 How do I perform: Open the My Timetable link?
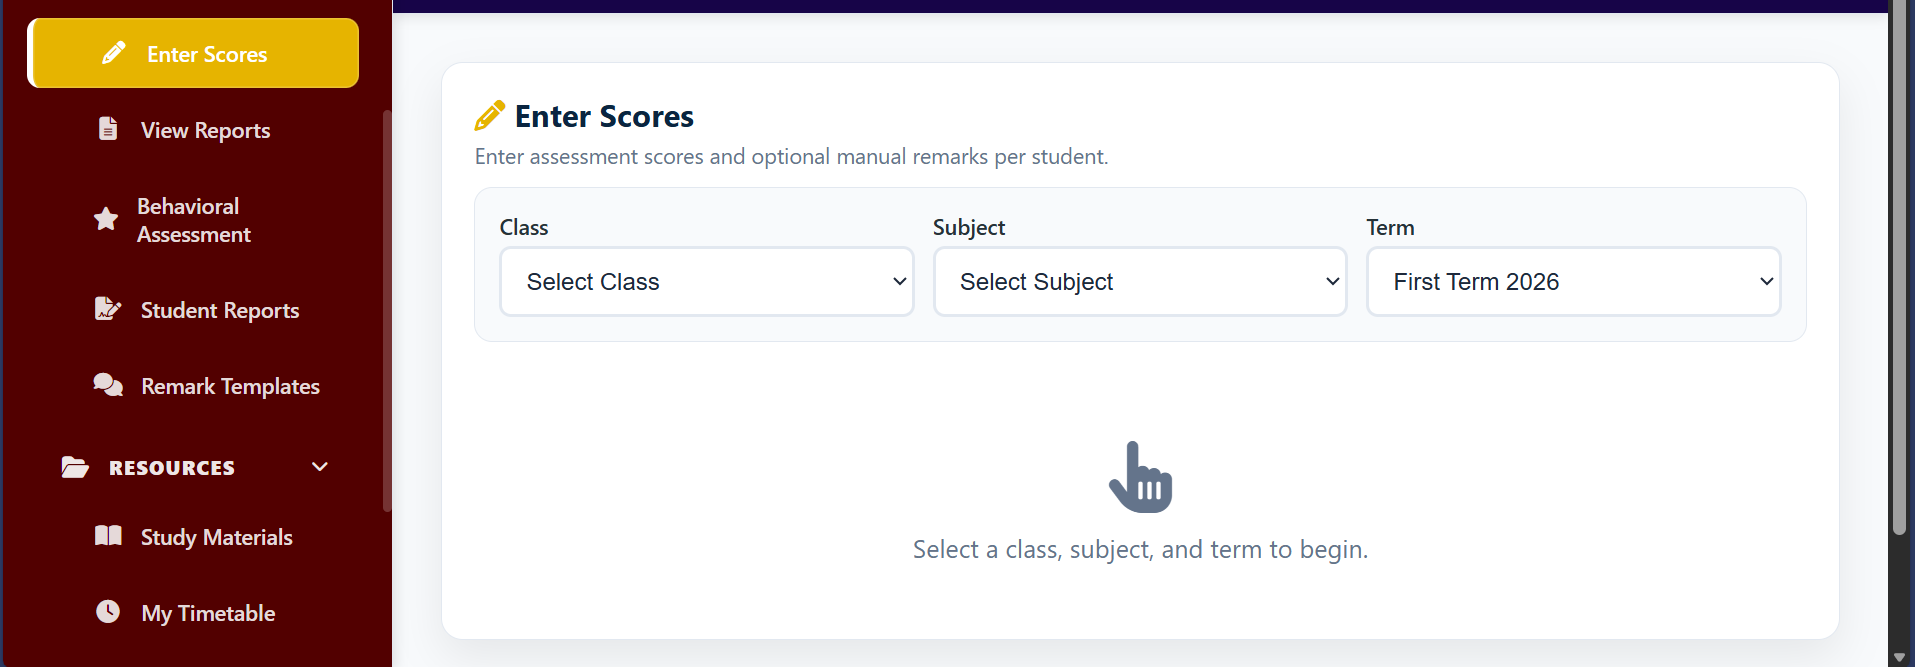(208, 613)
